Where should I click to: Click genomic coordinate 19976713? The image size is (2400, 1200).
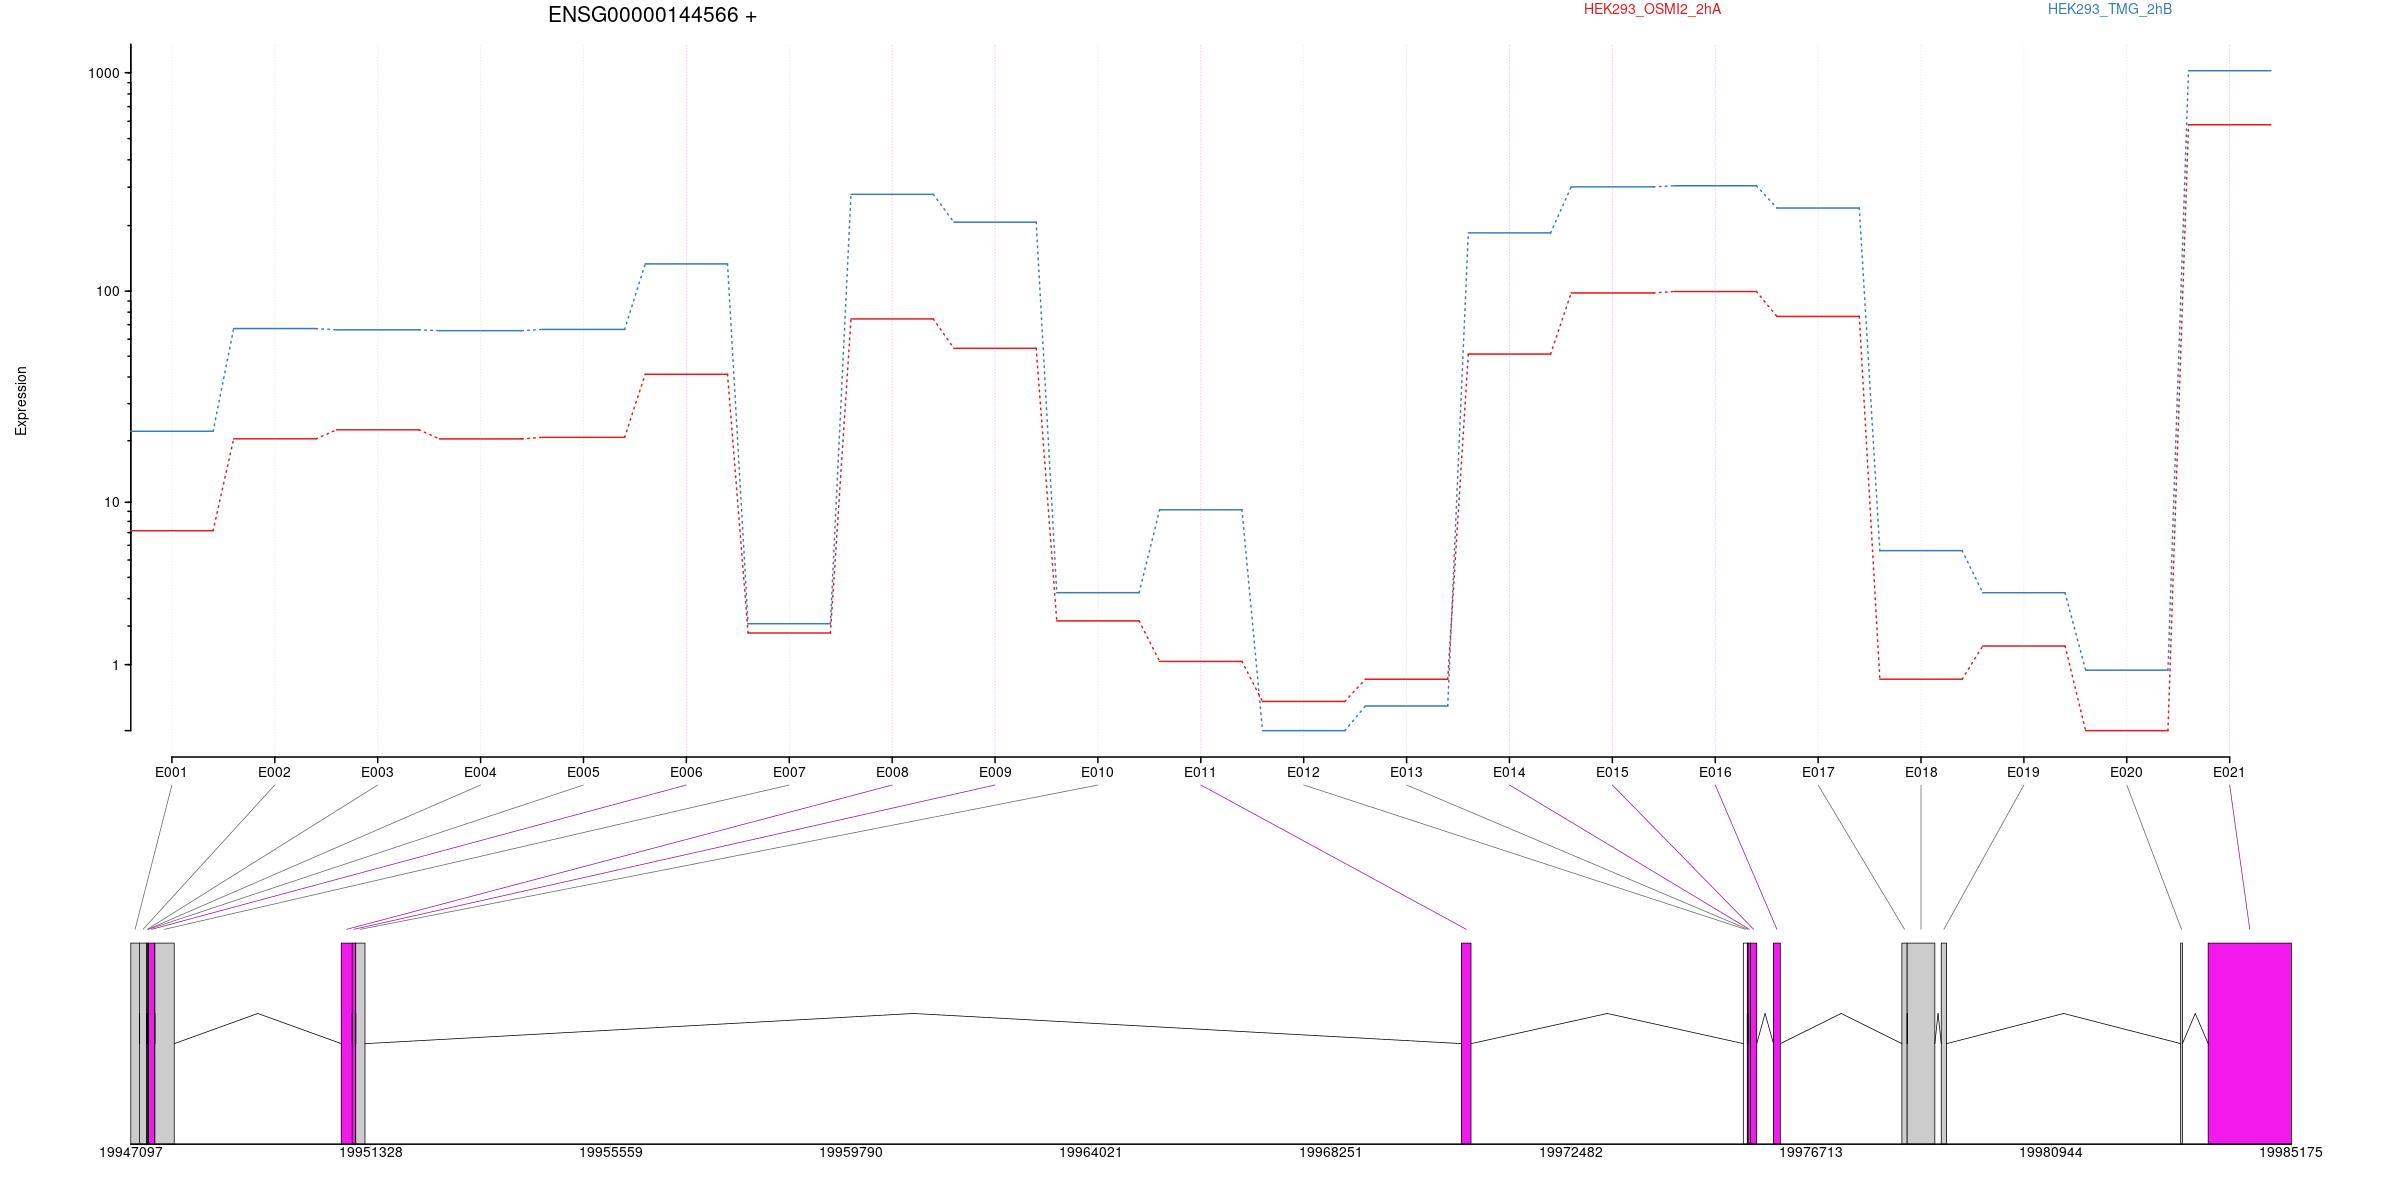click(x=1811, y=1152)
